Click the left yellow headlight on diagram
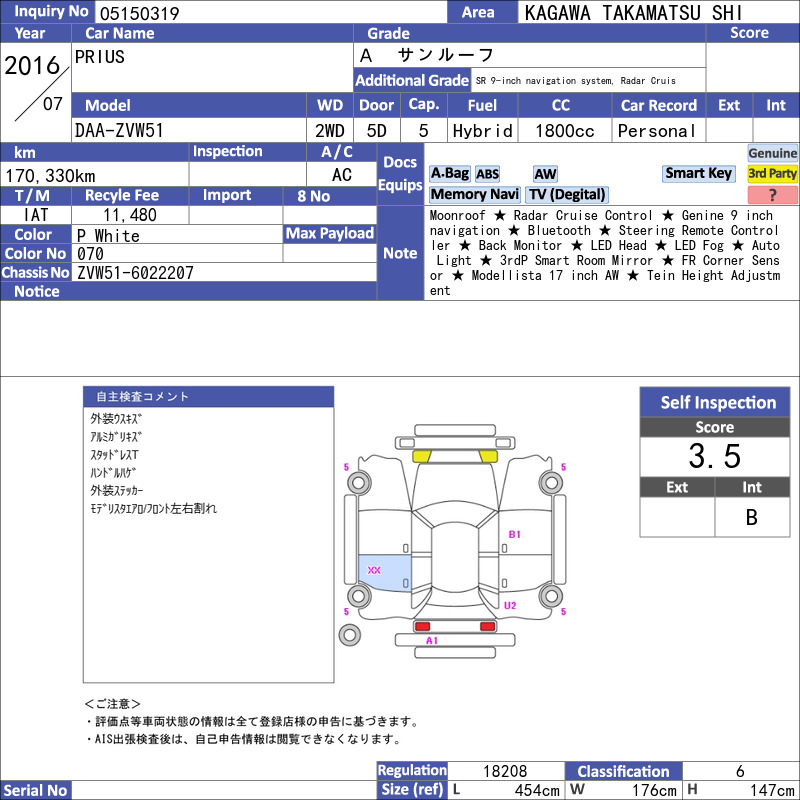800x800 pixels. tap(421, 457)
